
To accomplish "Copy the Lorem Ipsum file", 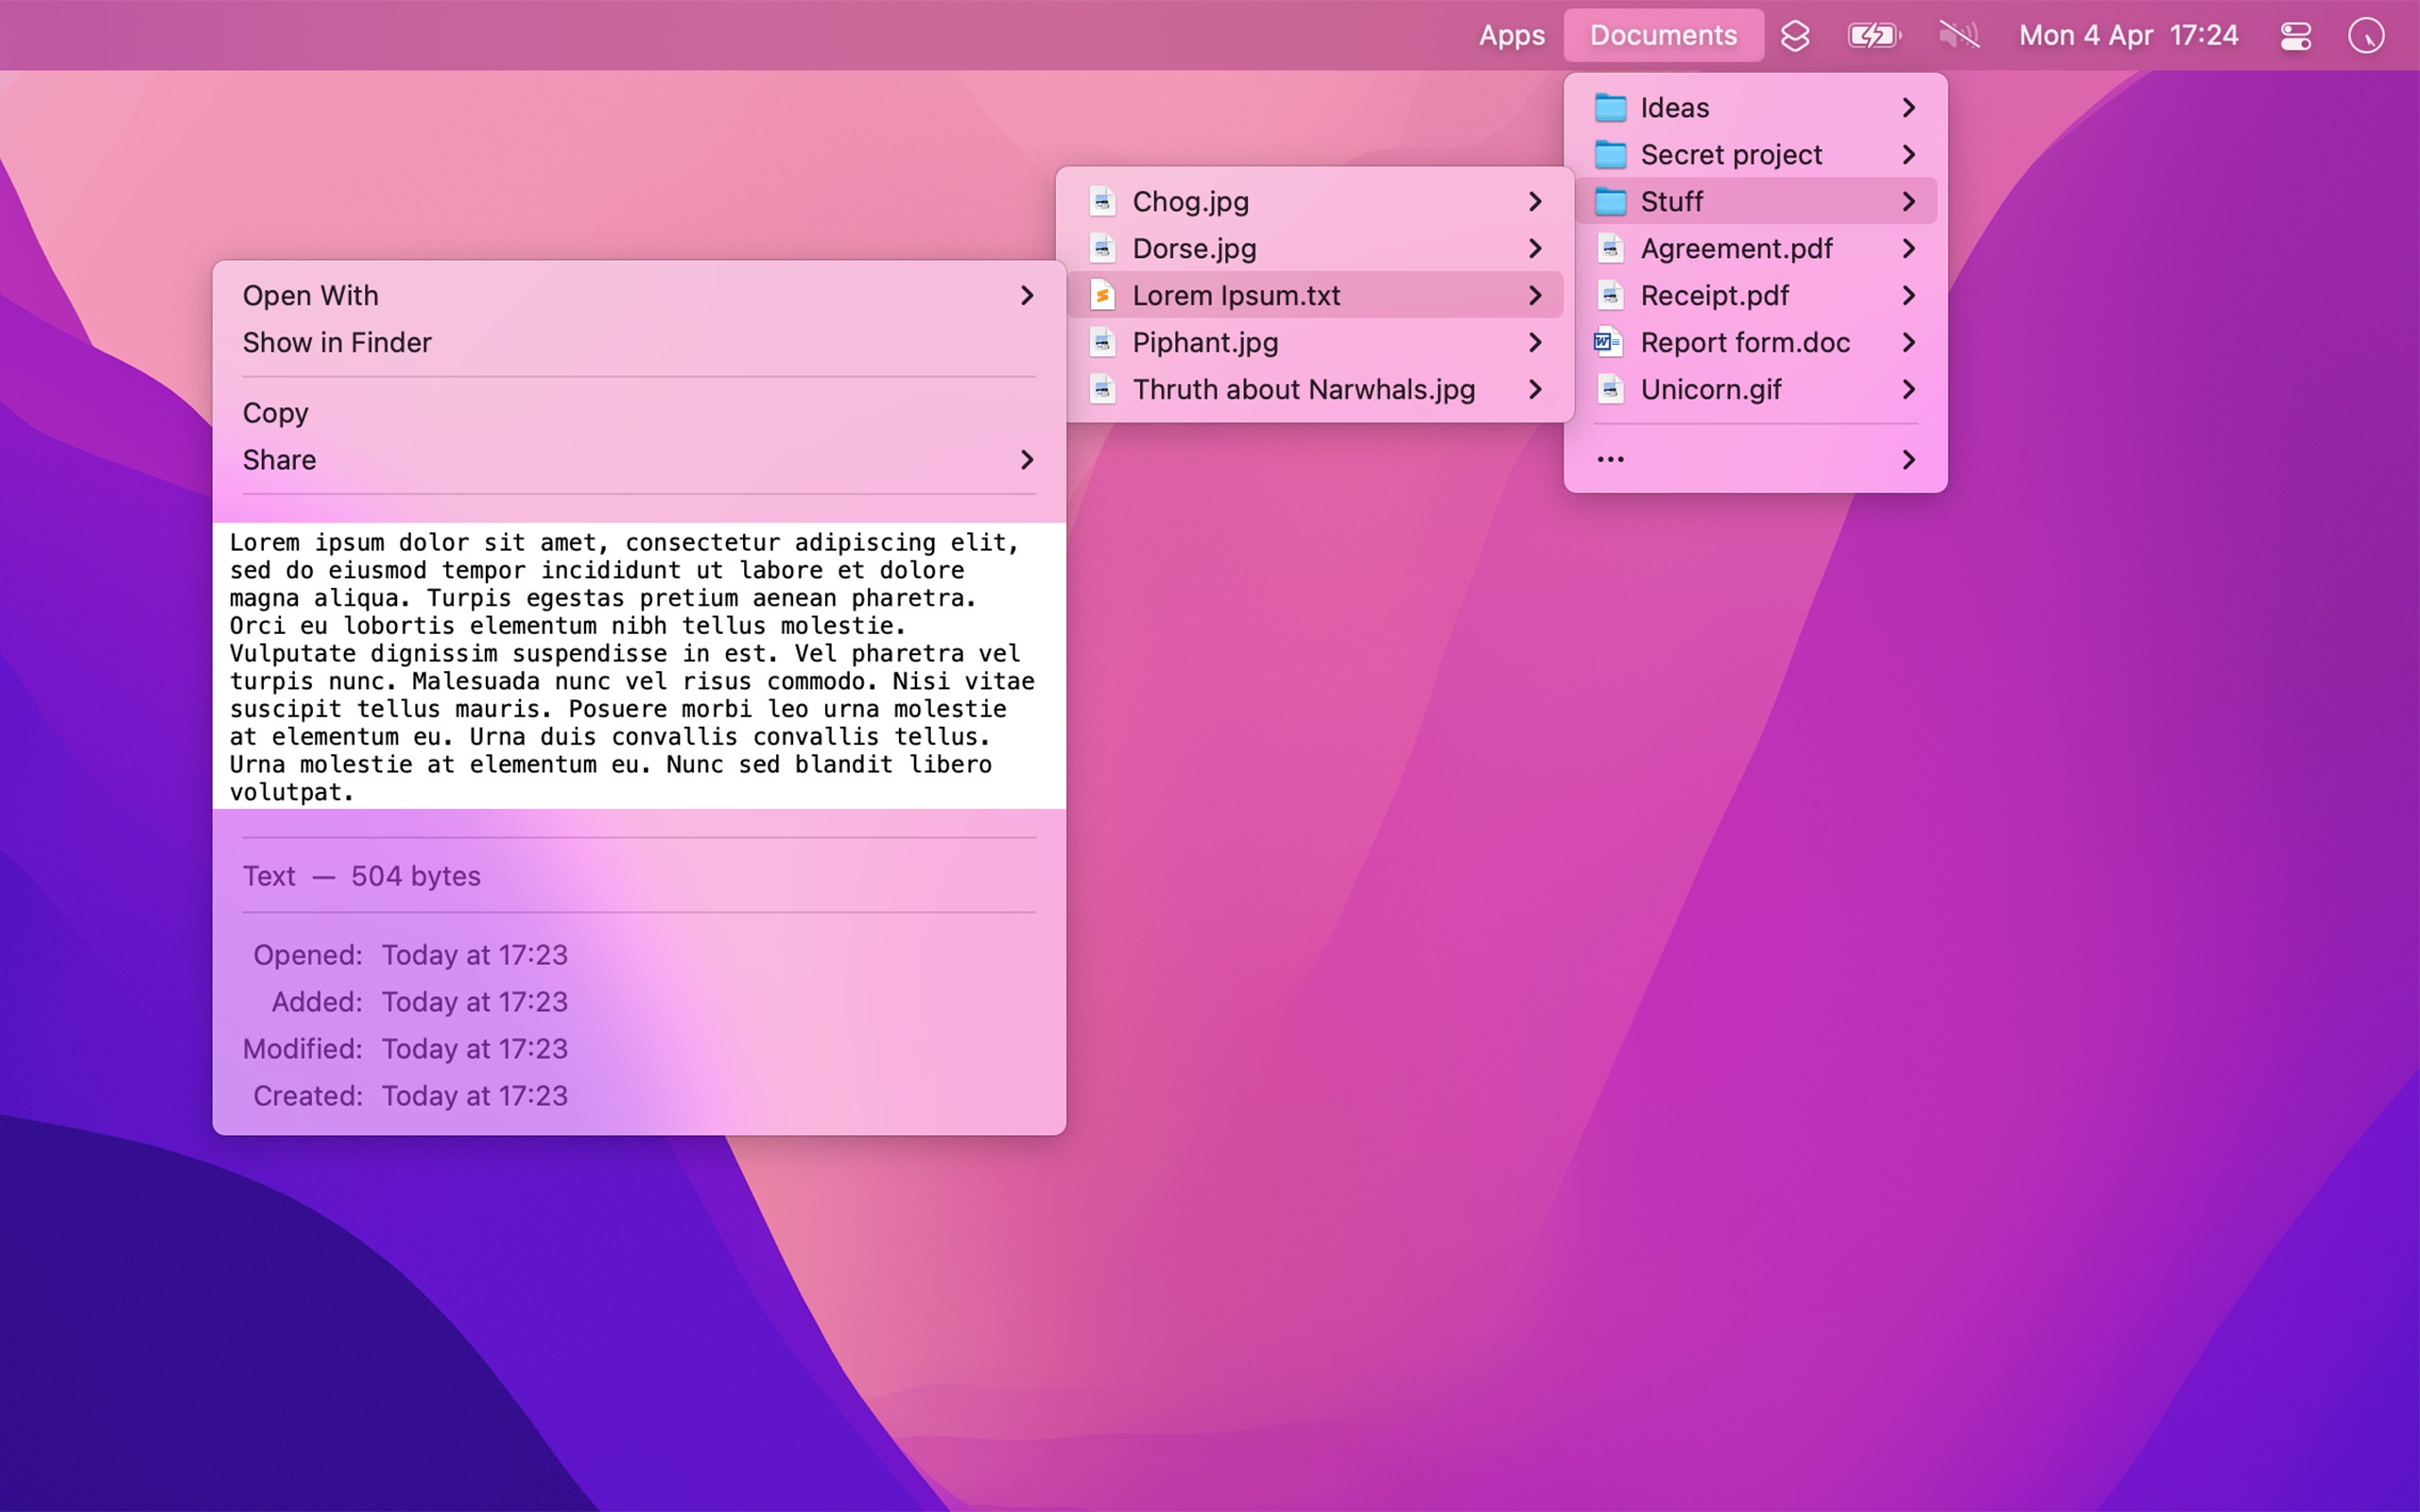I will 276,412.
